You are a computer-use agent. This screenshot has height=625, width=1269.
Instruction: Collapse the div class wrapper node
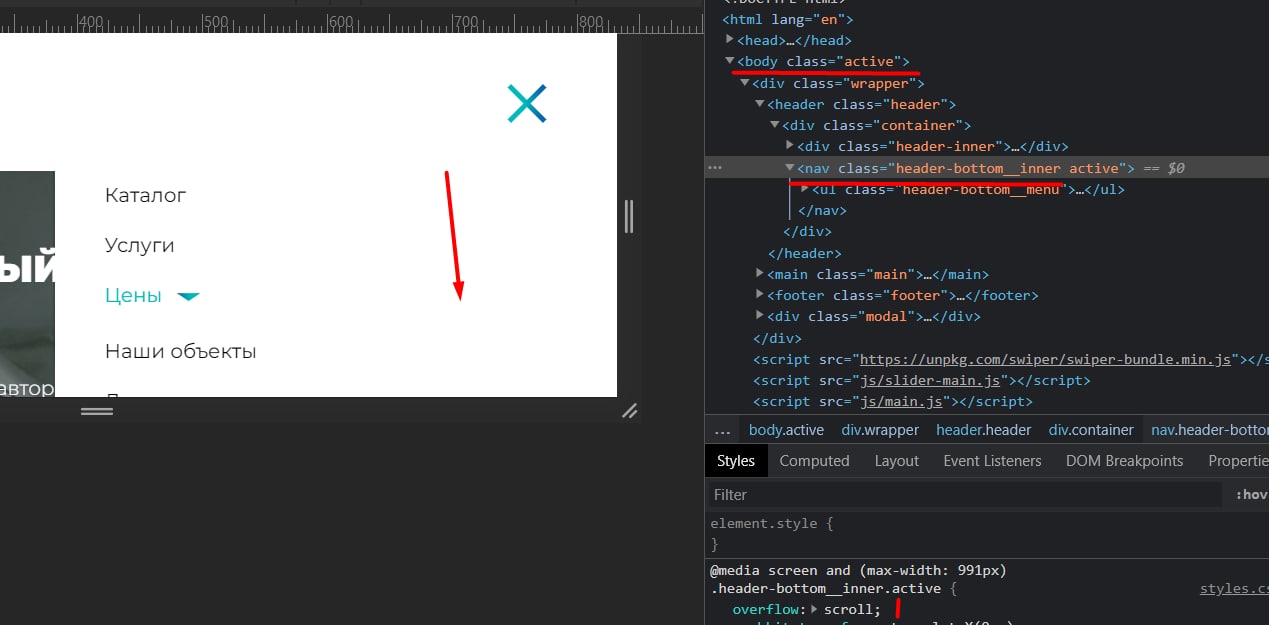point(746,82)
